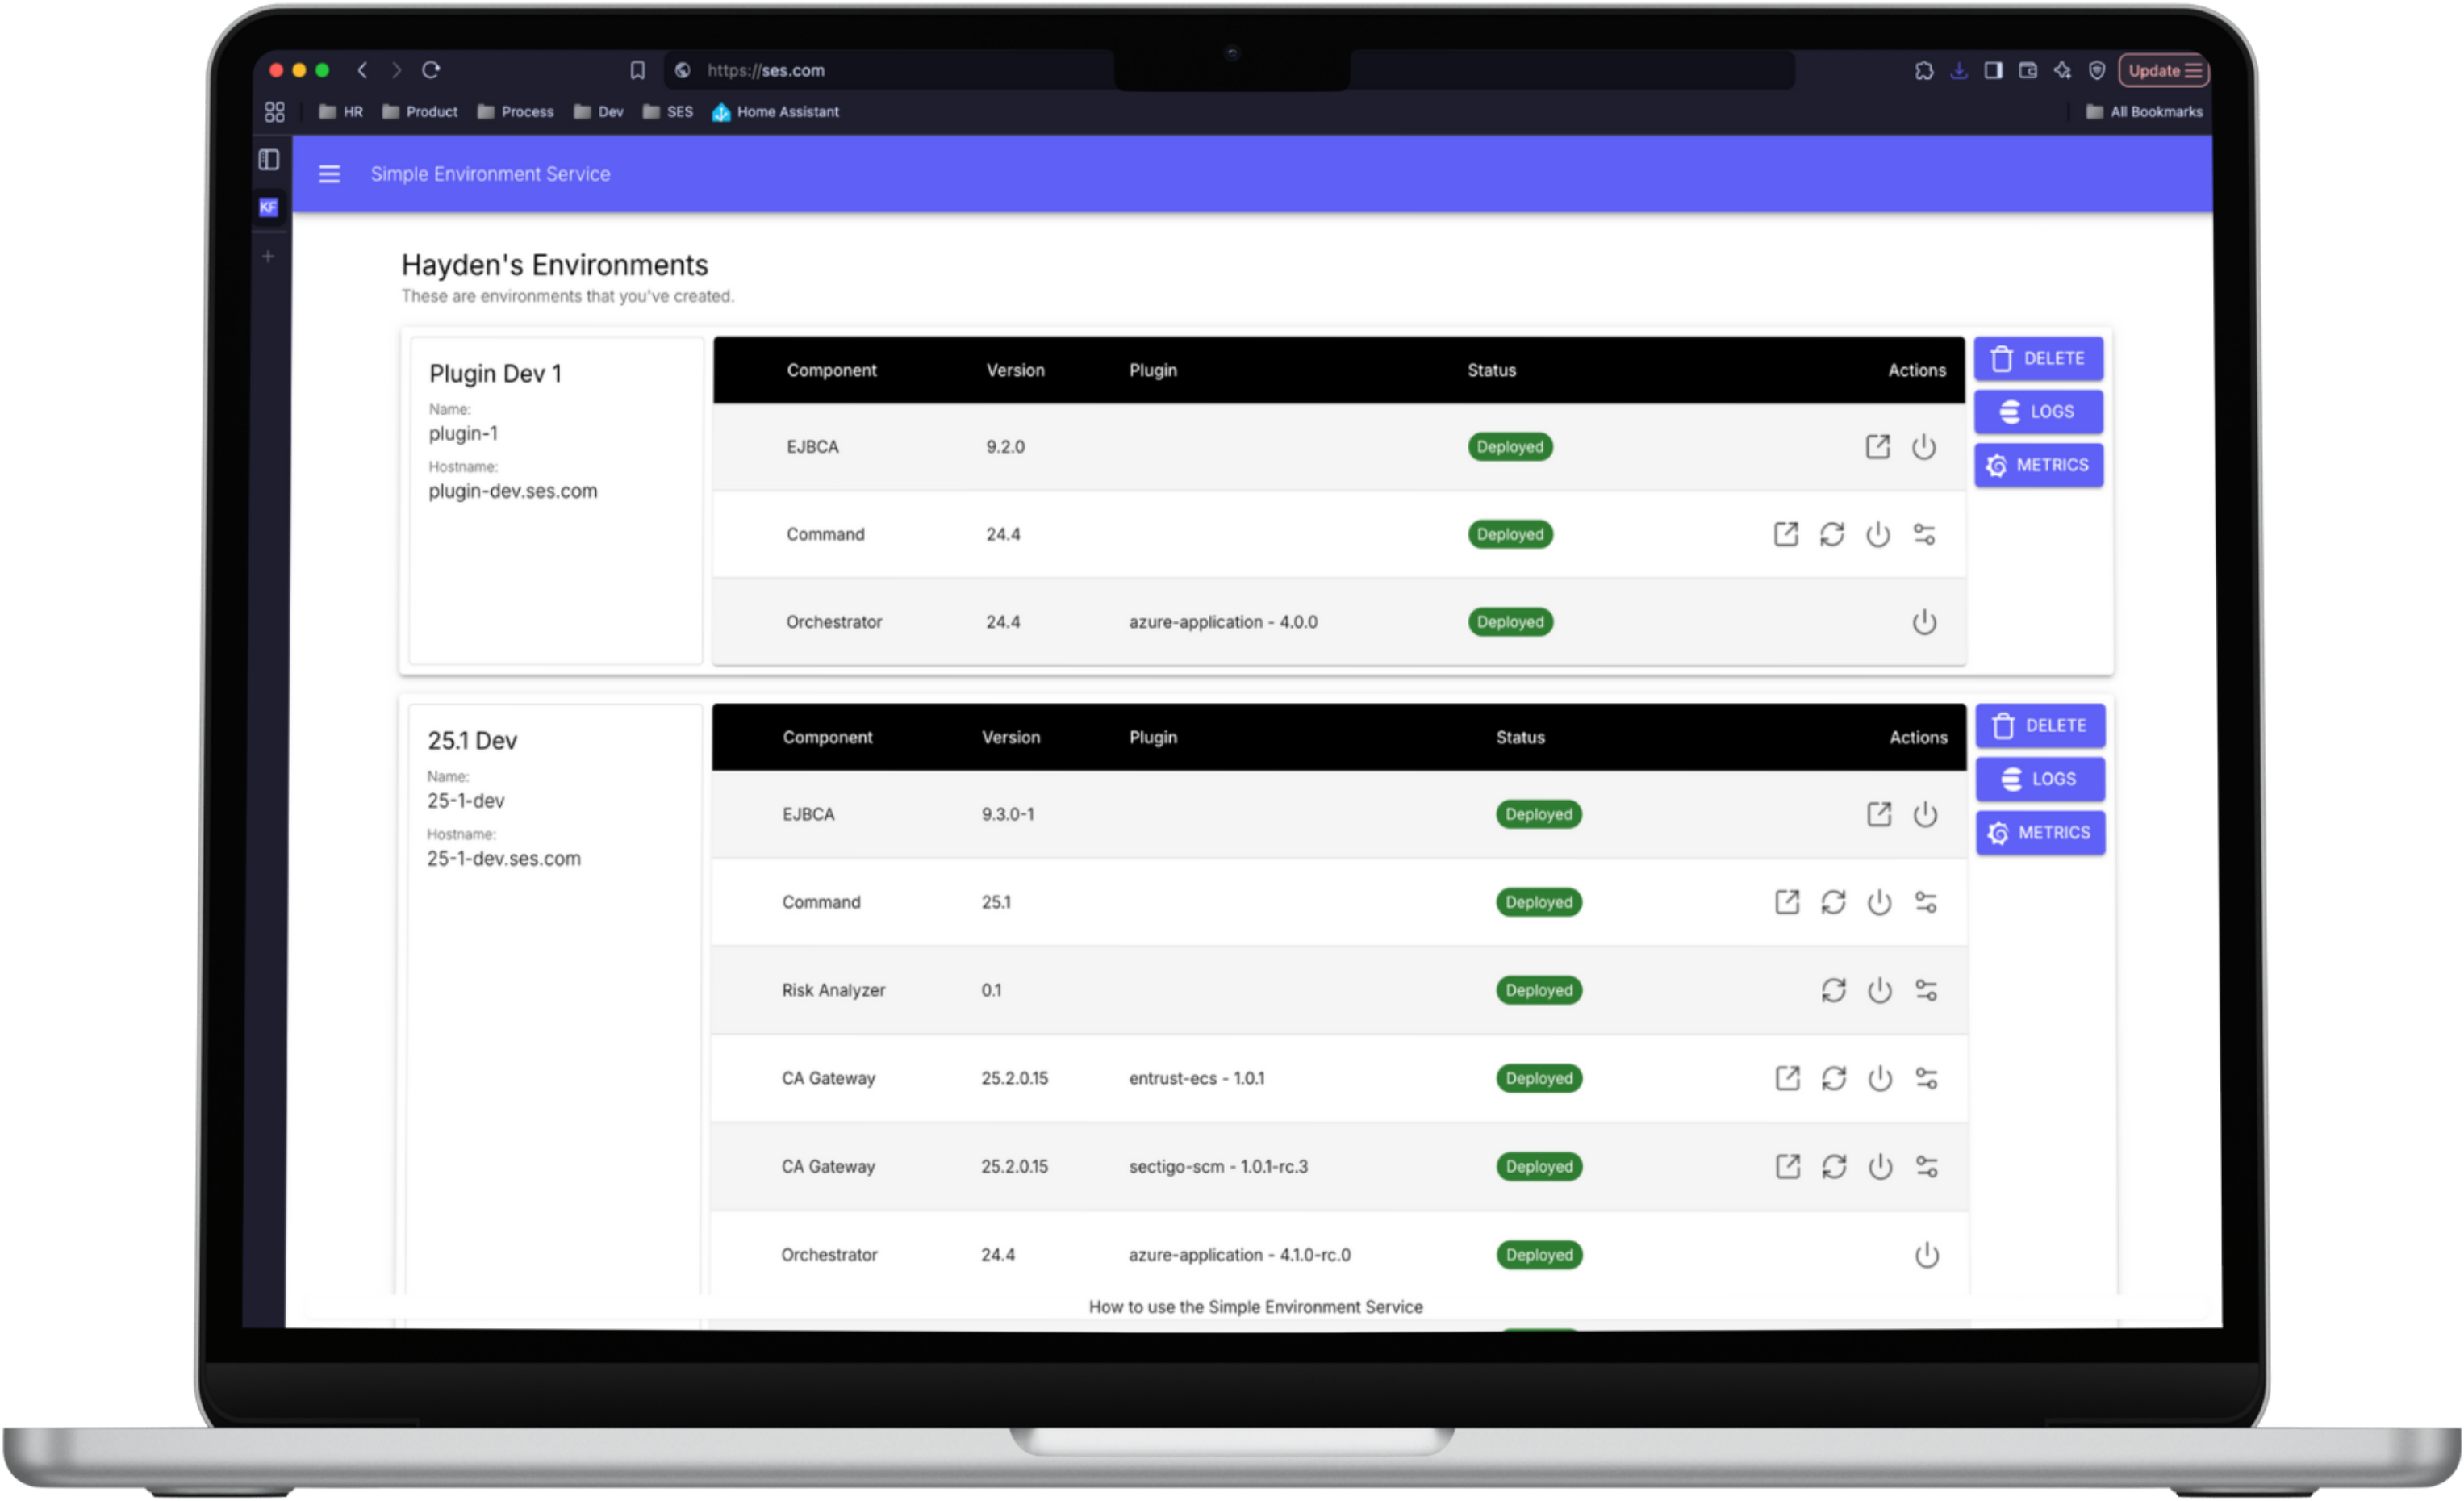Open the Process bookmarks folder
The width and height of the screenshot is (2464, 1501).
pyautogui.click(x=515, y=112)
